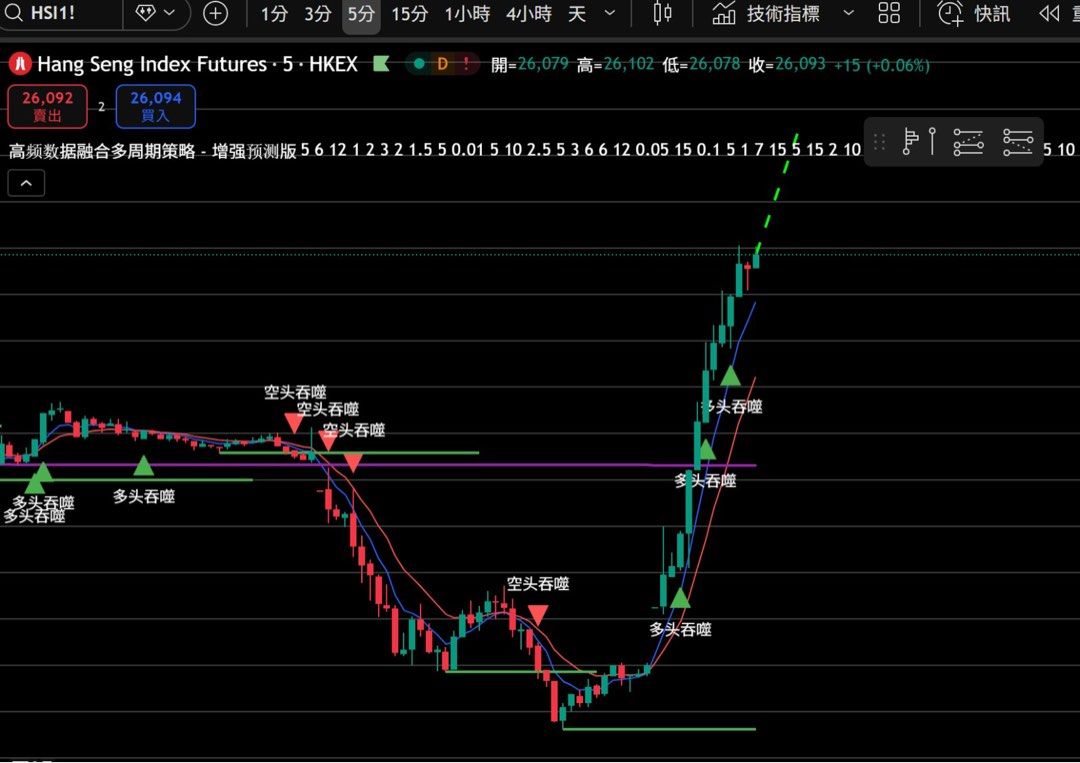Select the candlestick chart style icon

pos(662,14)
